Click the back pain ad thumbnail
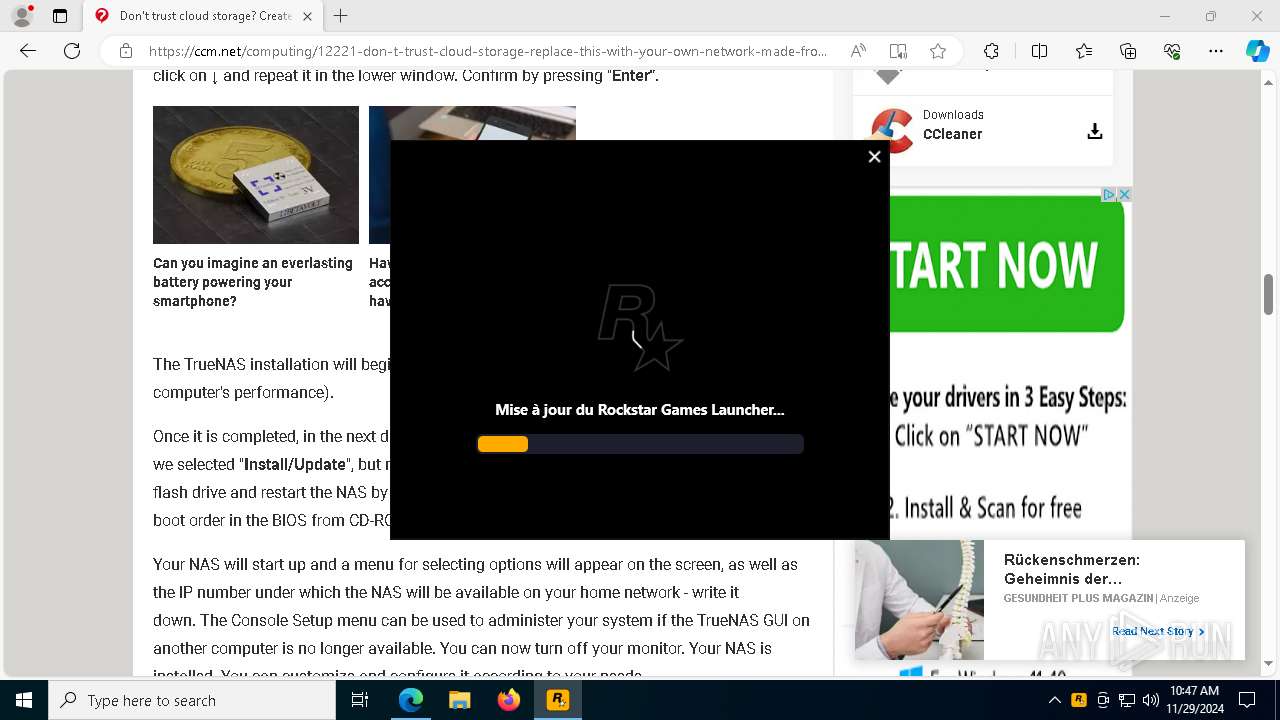This screenshot has height=720, width=1280. (919, 600)
